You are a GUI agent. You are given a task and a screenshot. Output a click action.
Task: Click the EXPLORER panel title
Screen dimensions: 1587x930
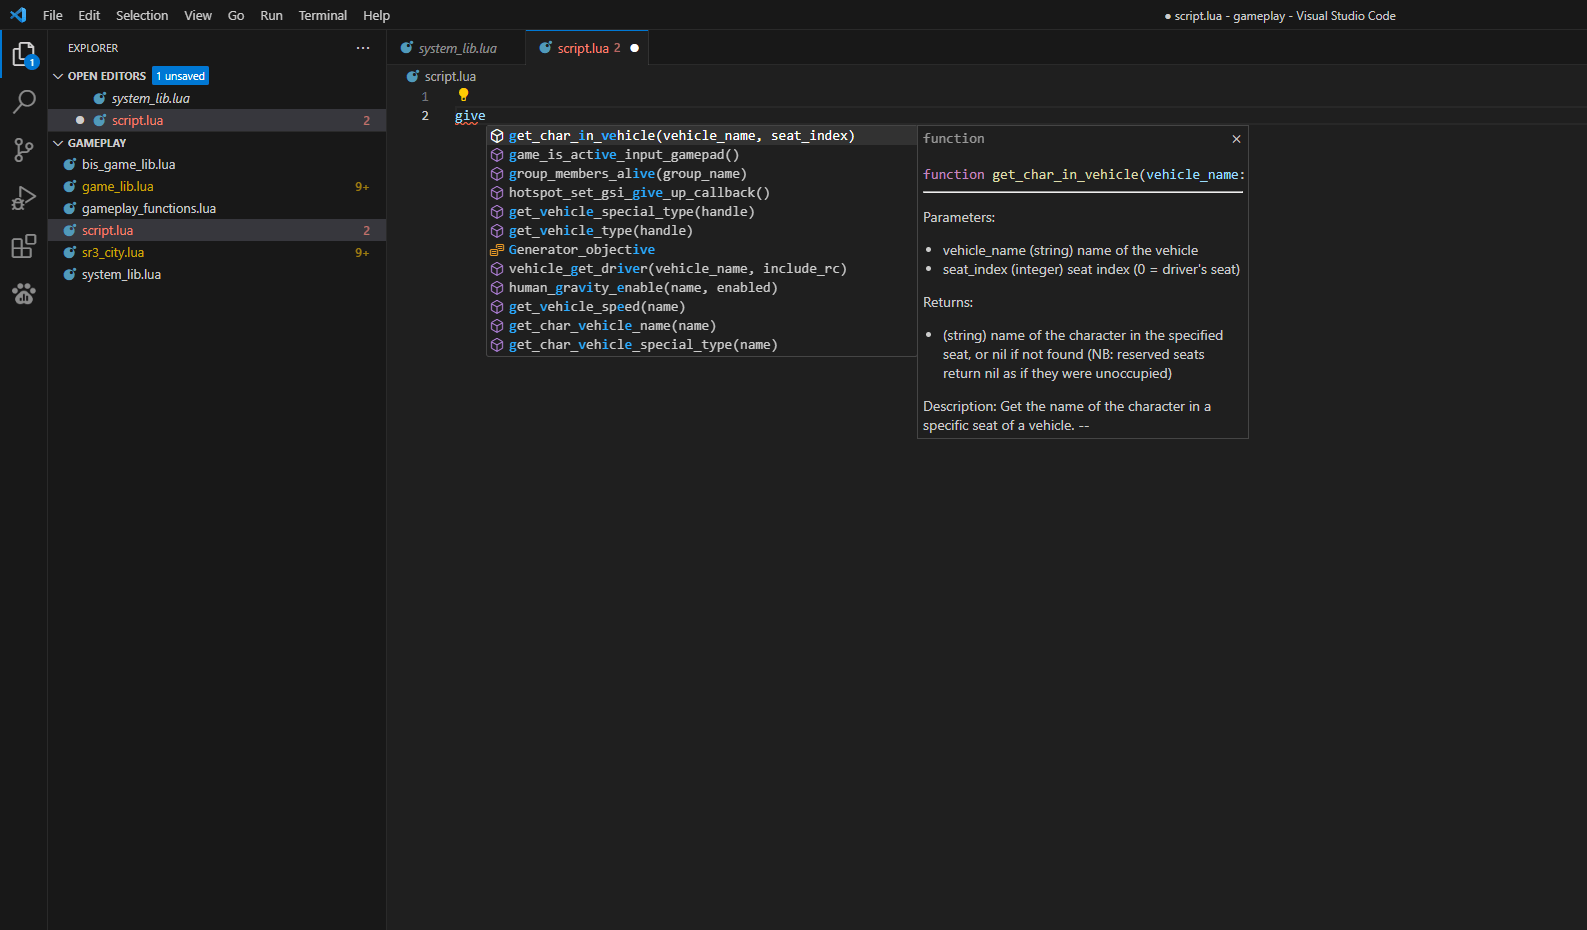(93, 48)
